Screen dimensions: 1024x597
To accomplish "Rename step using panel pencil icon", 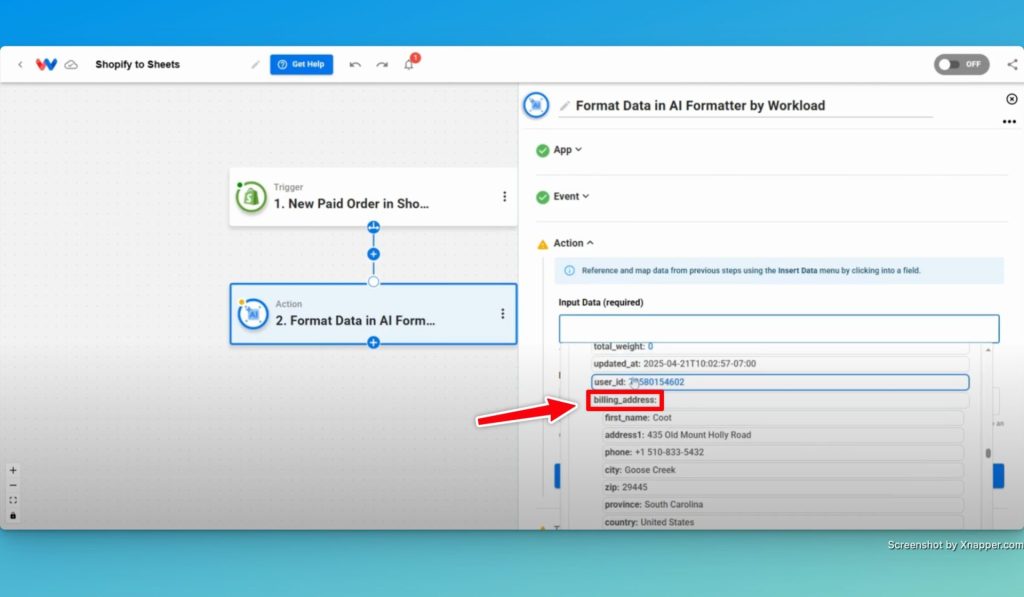I will [x=565, y=106].
